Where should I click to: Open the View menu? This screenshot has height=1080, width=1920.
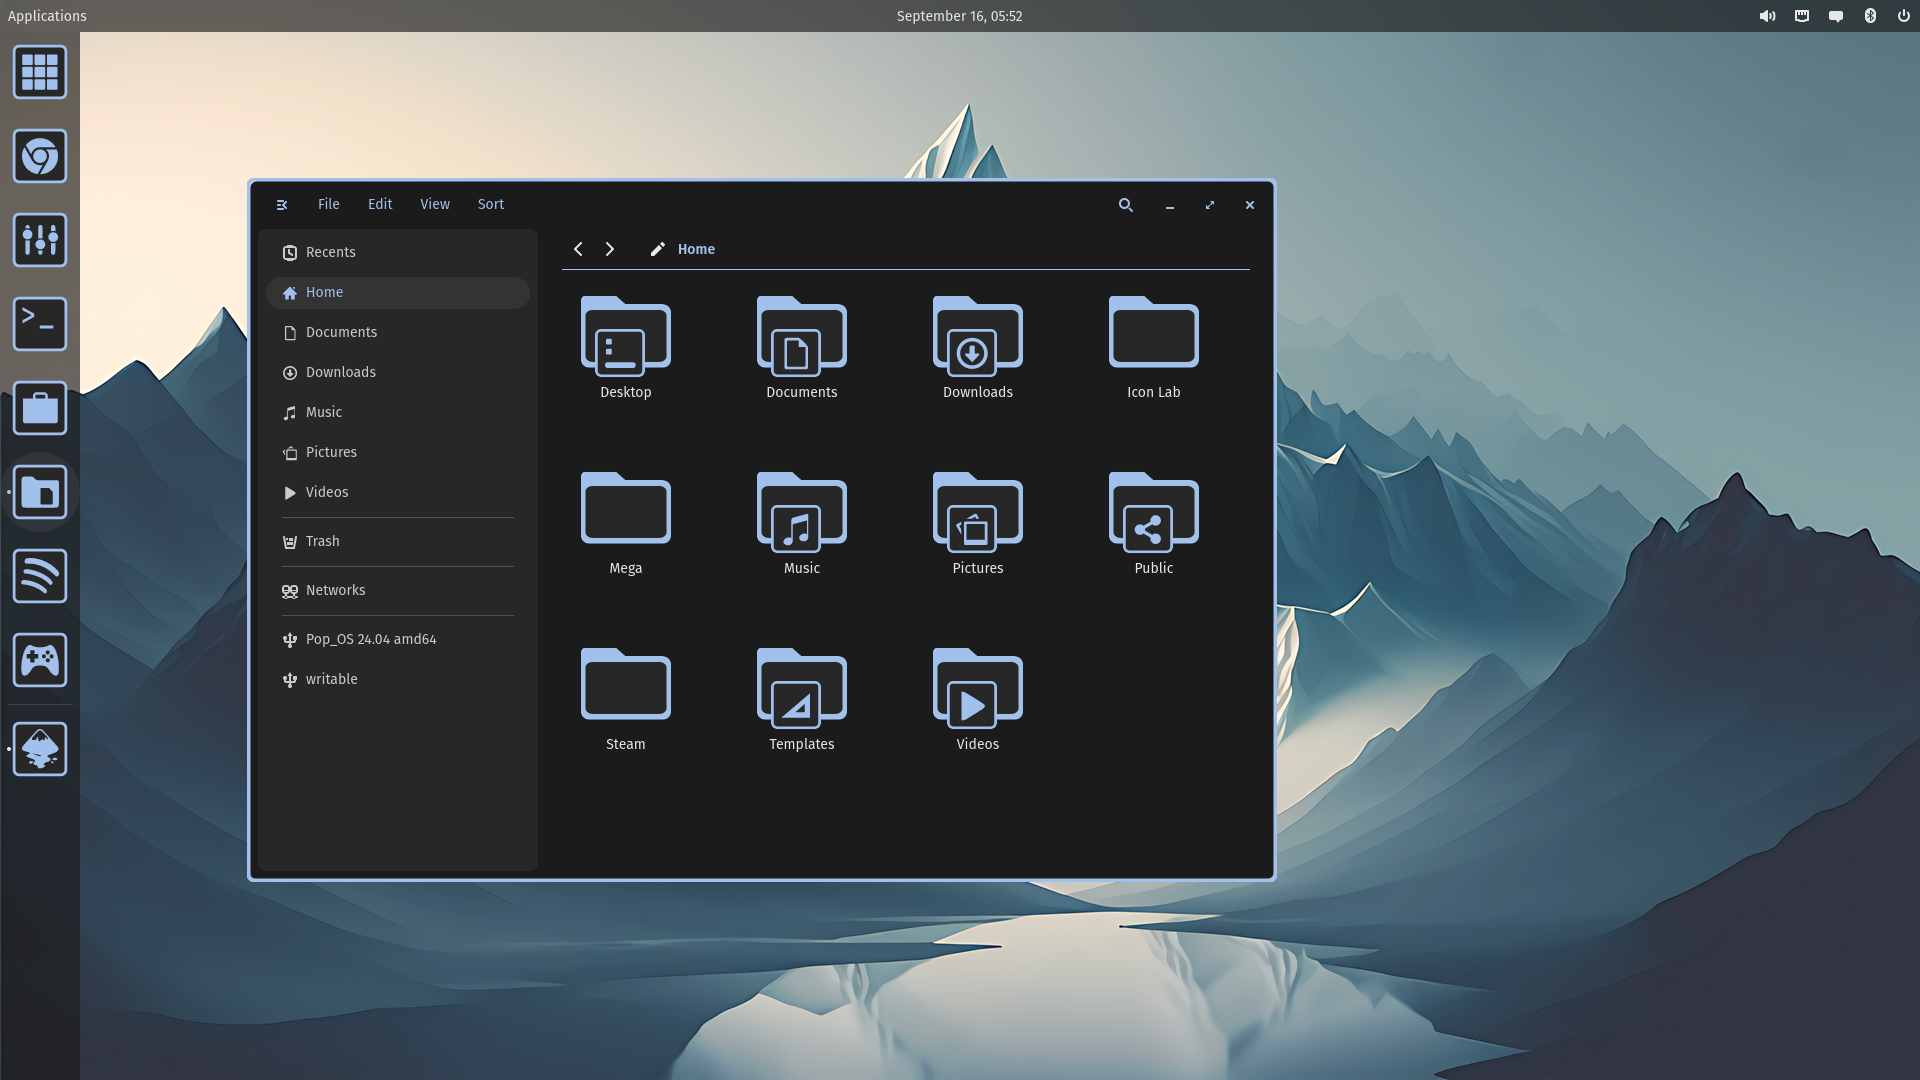(x=435, y=204)
